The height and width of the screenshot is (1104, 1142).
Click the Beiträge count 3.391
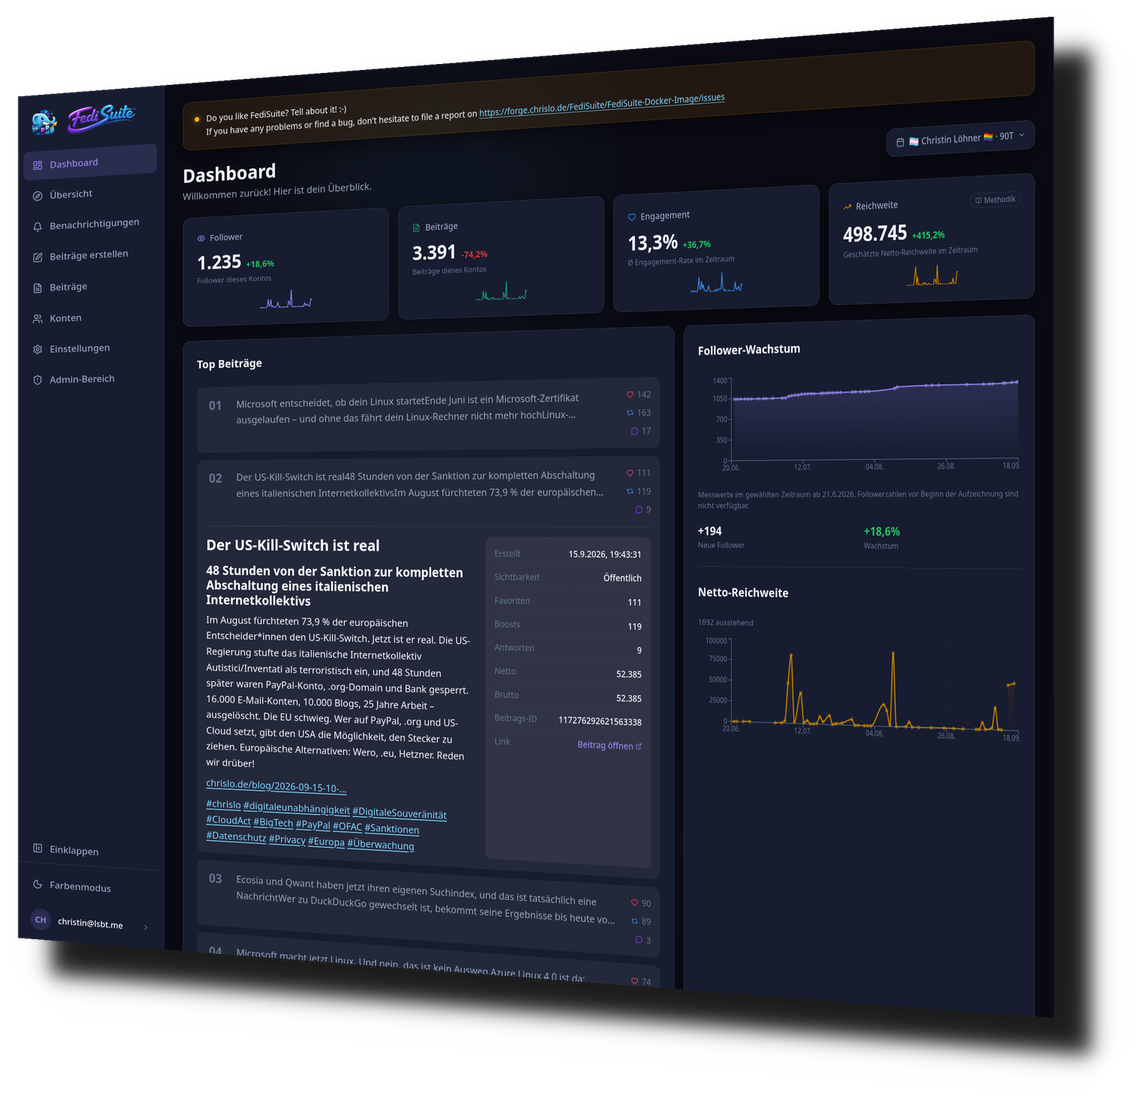(433, 253)
